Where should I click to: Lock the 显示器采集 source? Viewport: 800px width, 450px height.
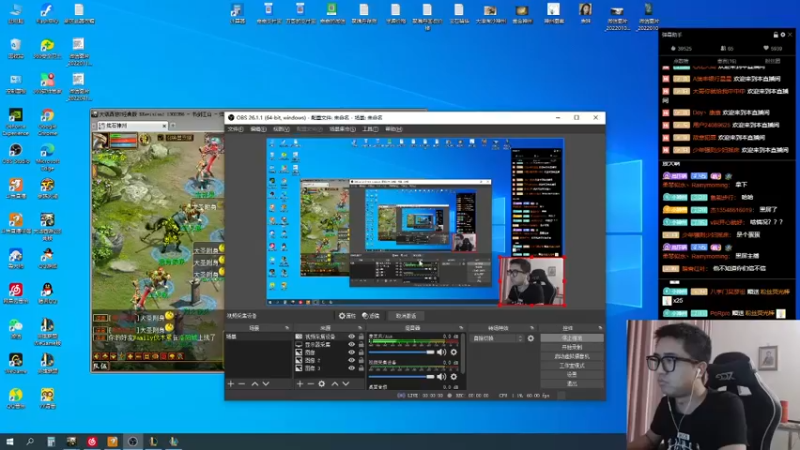361,344
